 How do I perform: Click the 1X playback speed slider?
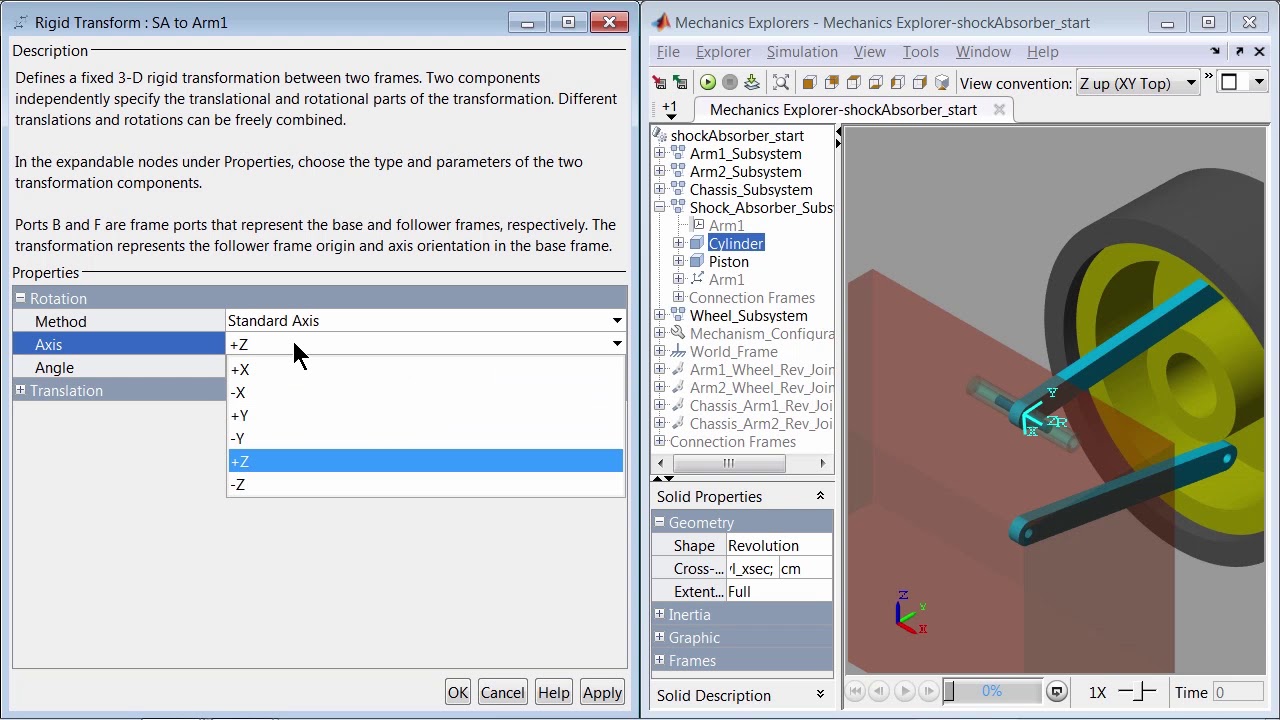(x=1137, y=692)
